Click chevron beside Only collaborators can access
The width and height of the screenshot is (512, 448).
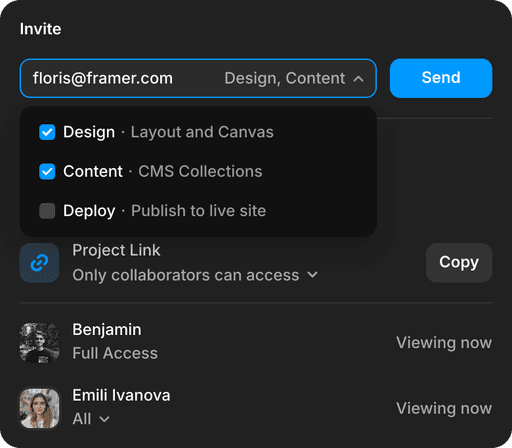coord(312,275)
